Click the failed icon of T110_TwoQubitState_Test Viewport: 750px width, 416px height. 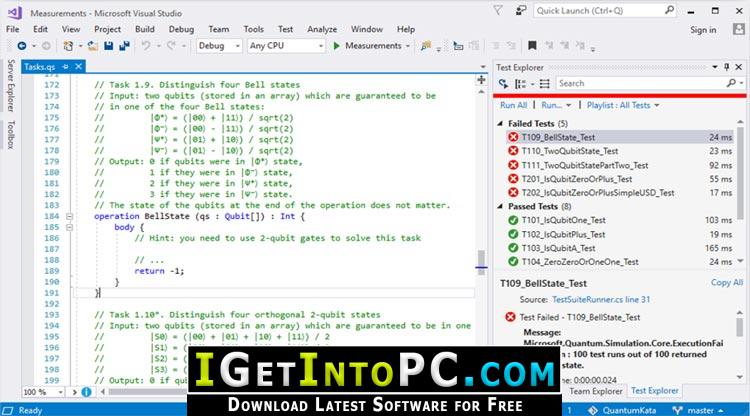[x=513, y=151]
